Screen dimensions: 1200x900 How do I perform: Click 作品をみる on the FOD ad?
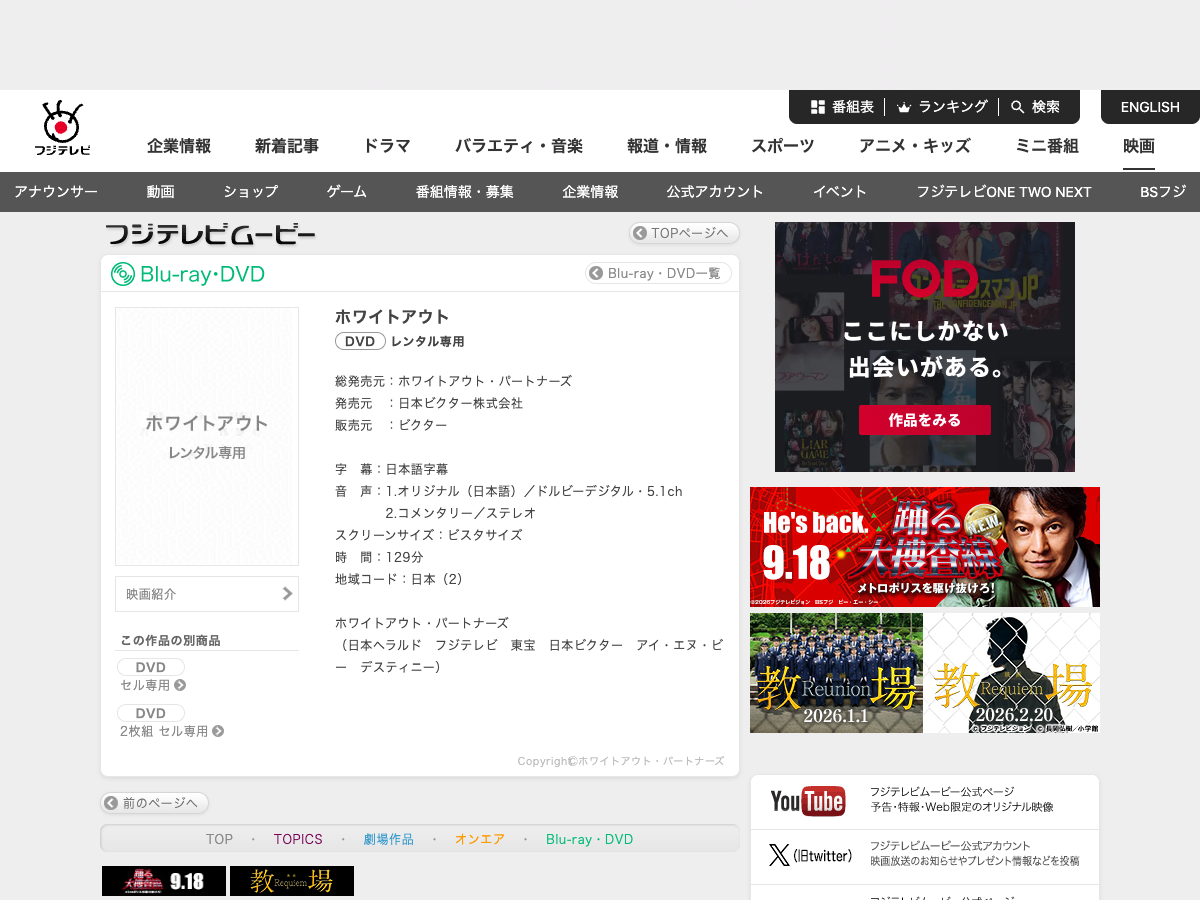pyautogui.click(x=925, y=420)
